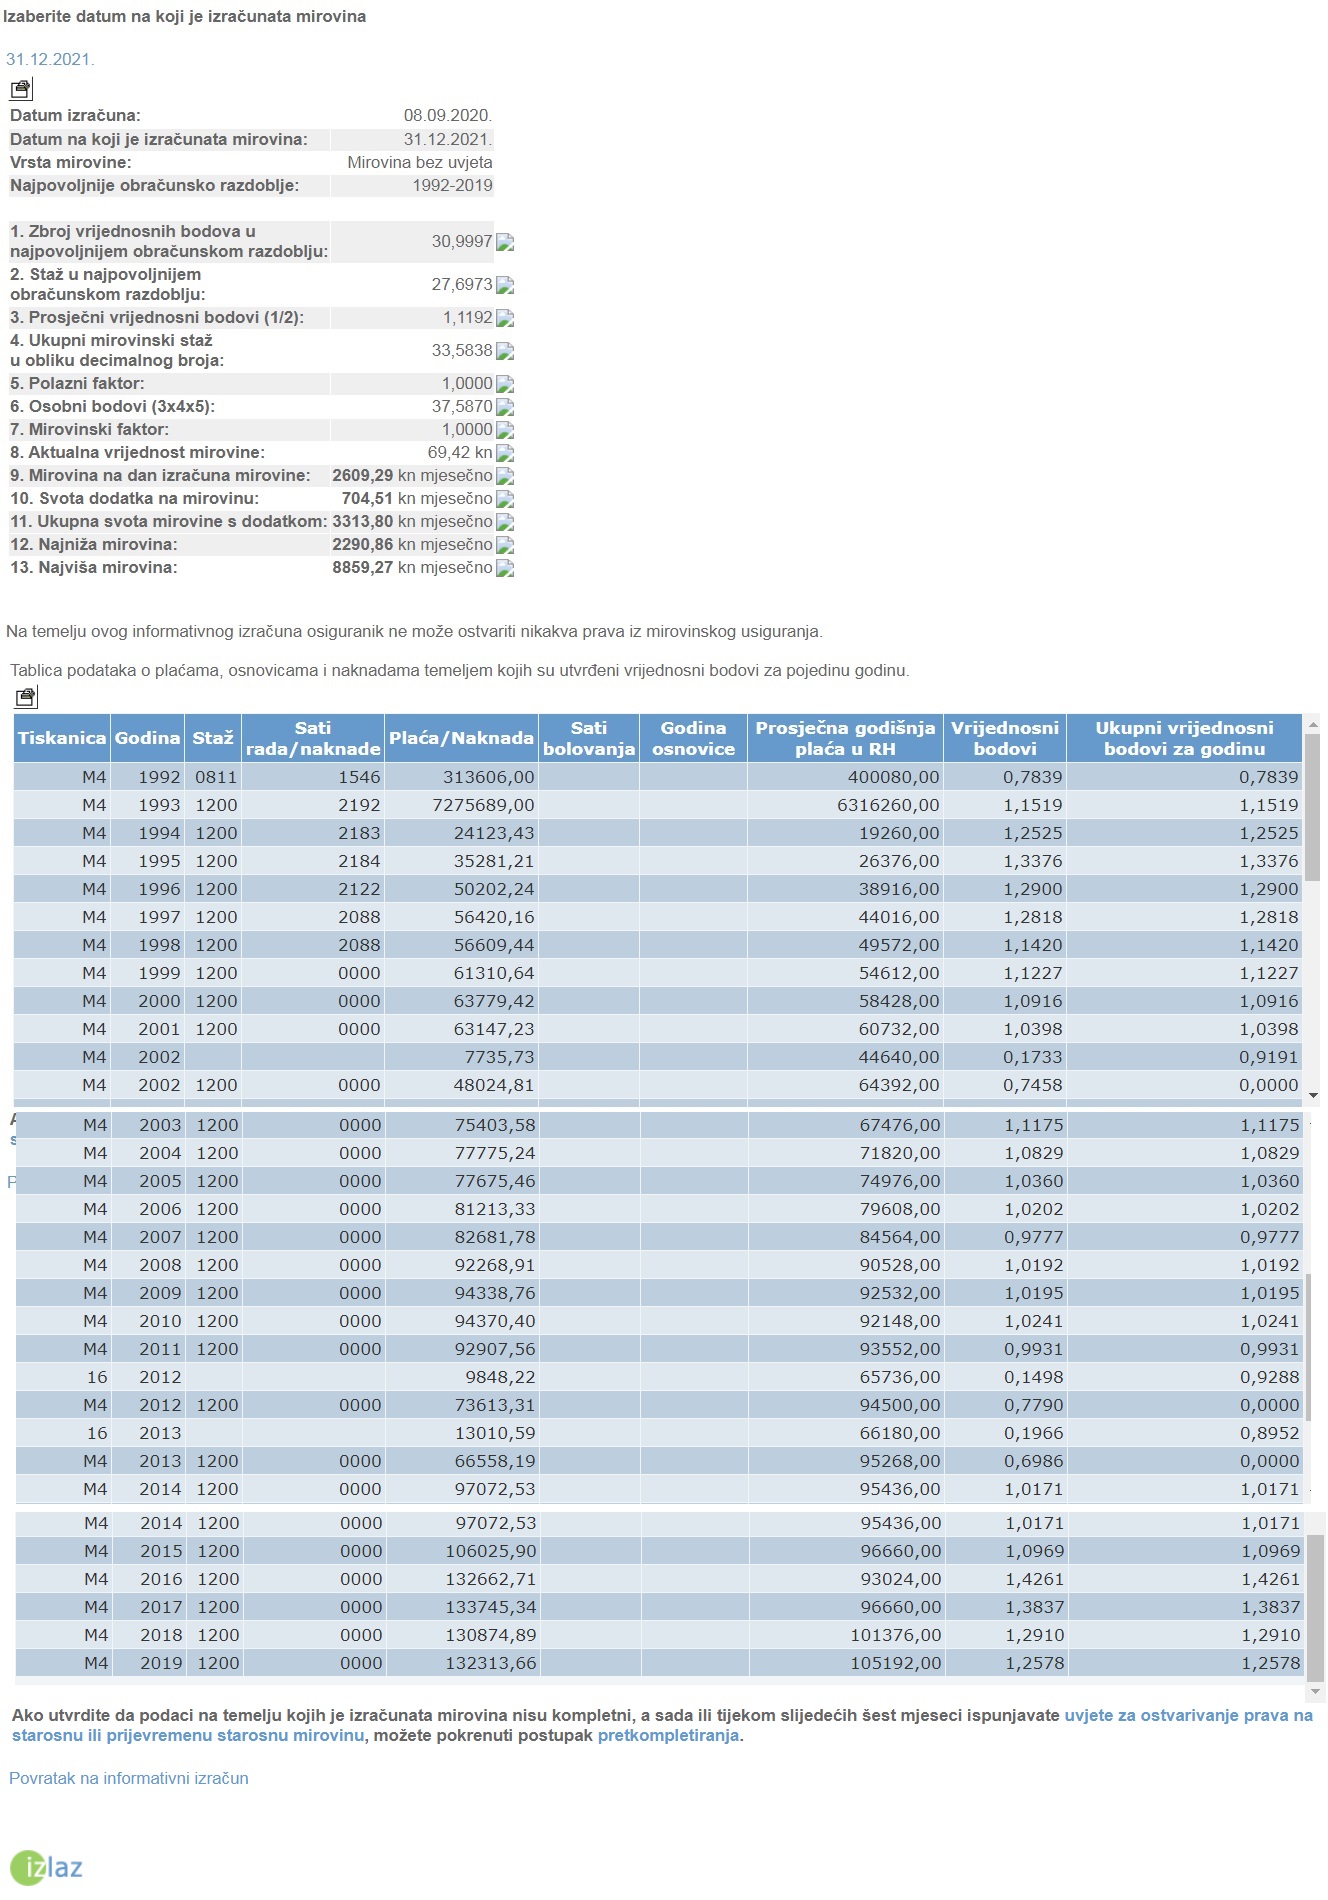Click Povratak na informativni izračun link

129,1778
